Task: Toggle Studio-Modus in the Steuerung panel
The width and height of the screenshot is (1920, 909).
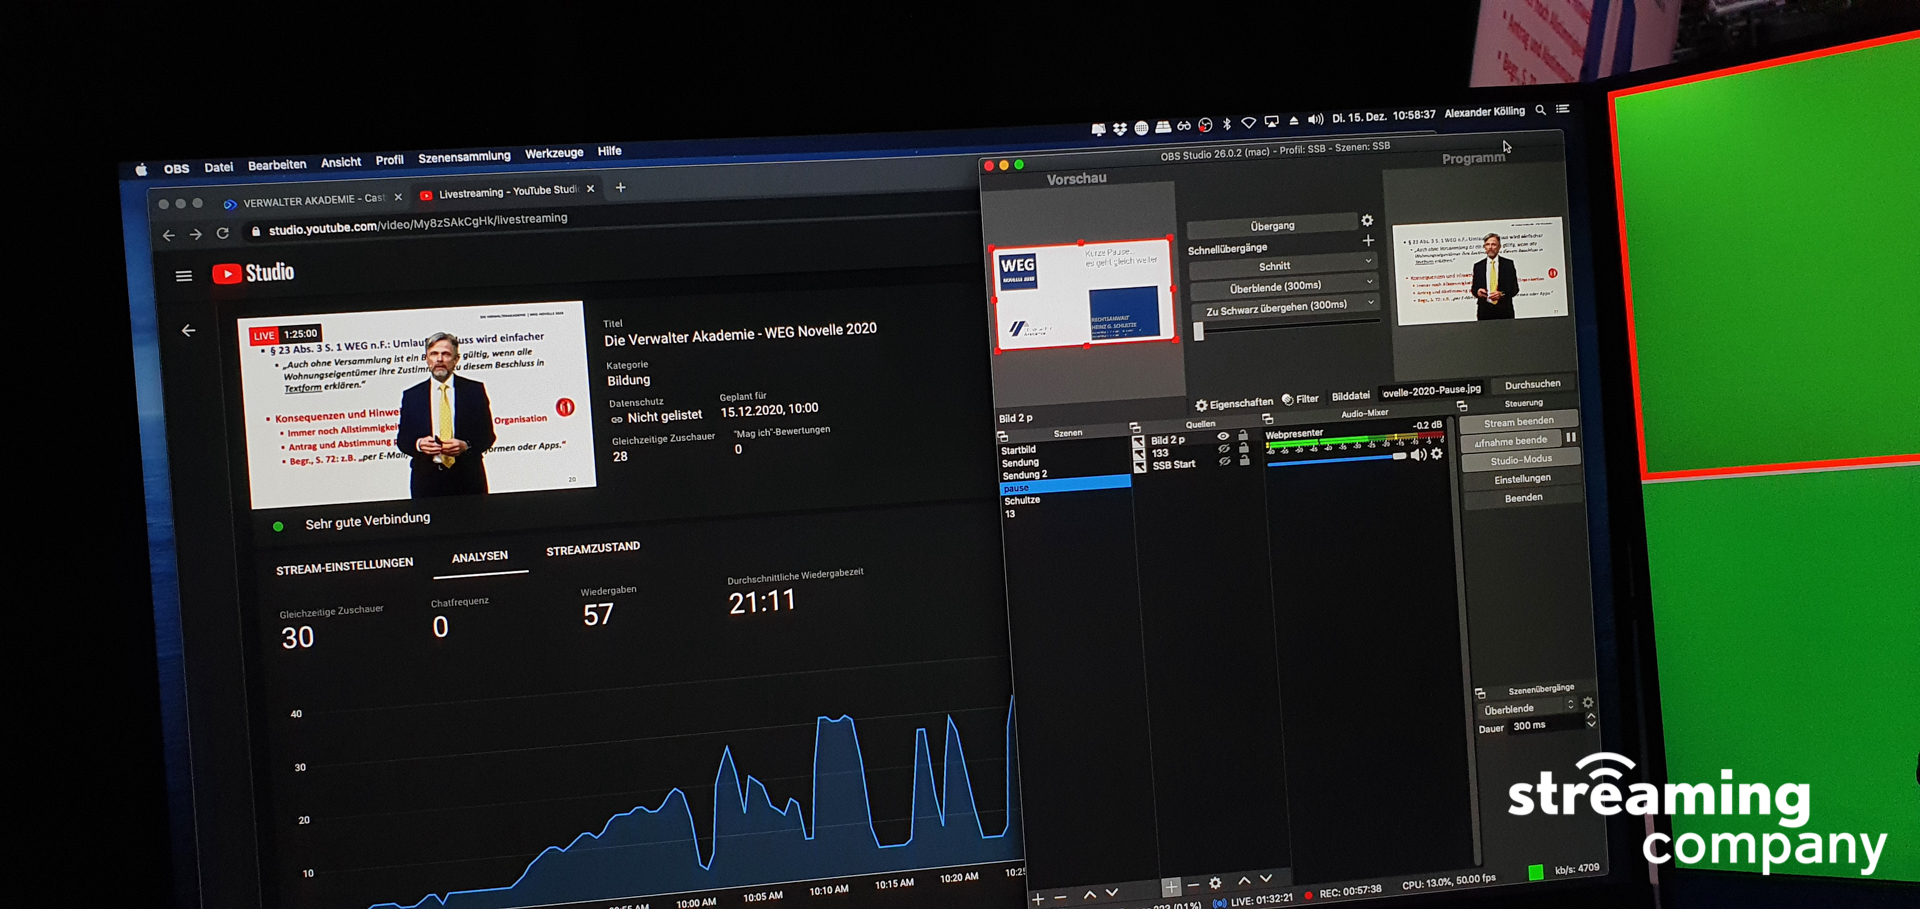Action: (x=1520, y=459)
